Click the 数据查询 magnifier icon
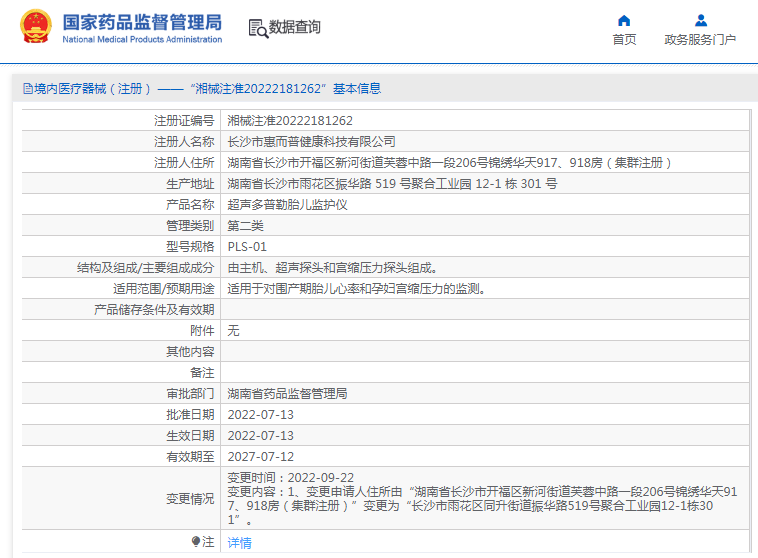This screenshot has height=558, width=758. (x=258, y=29)
